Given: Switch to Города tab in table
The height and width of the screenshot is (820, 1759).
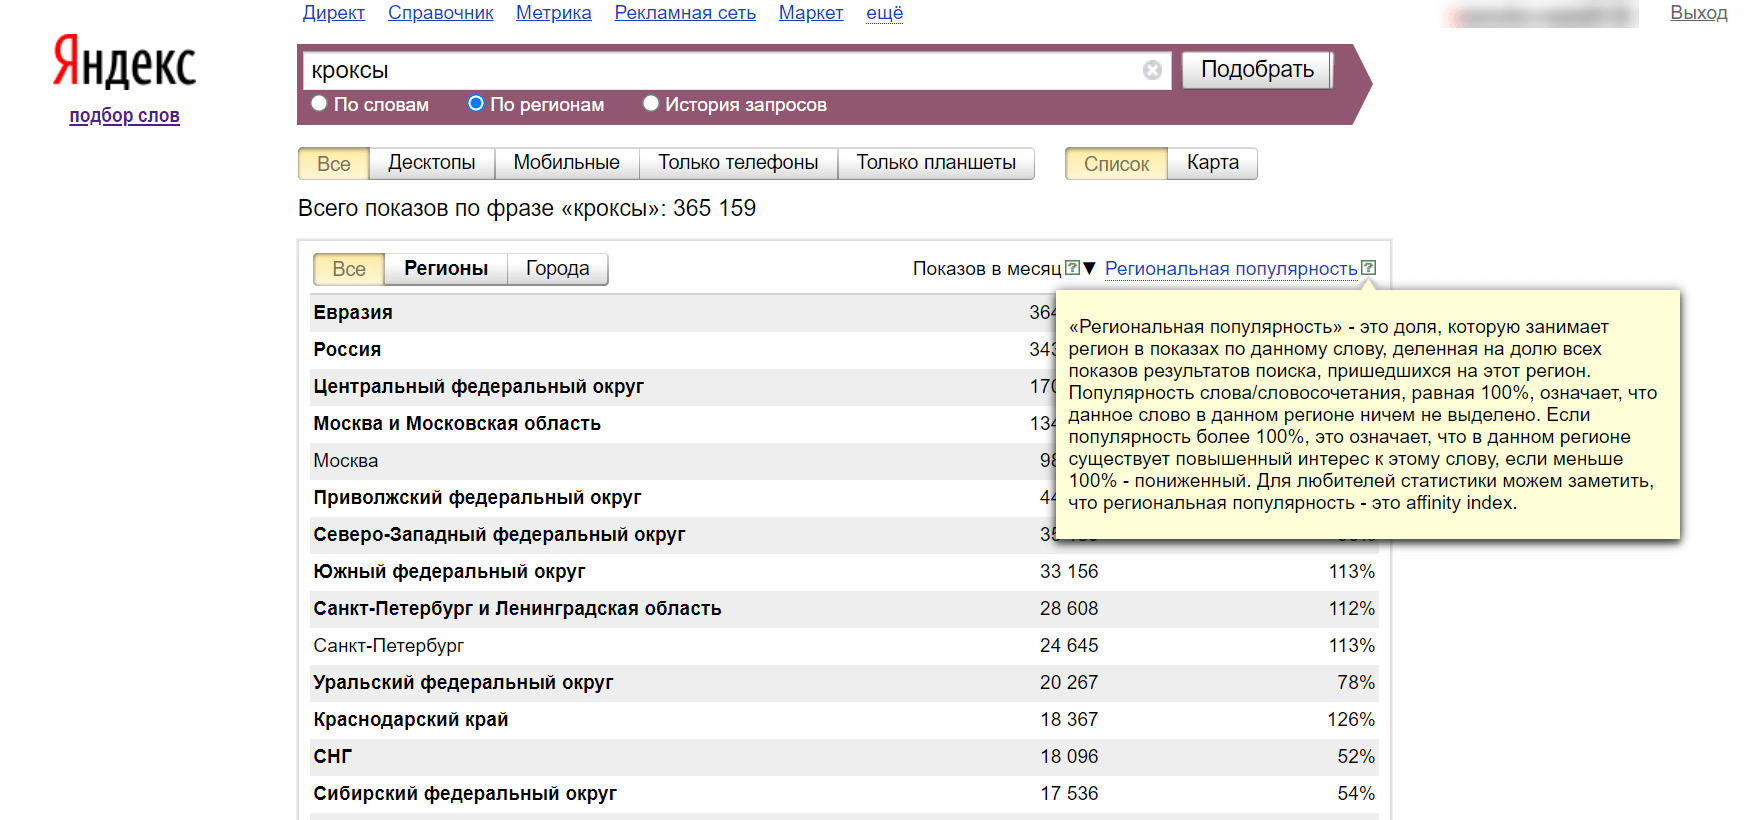Looking at the screenshot, I should [x=557, y=269].
